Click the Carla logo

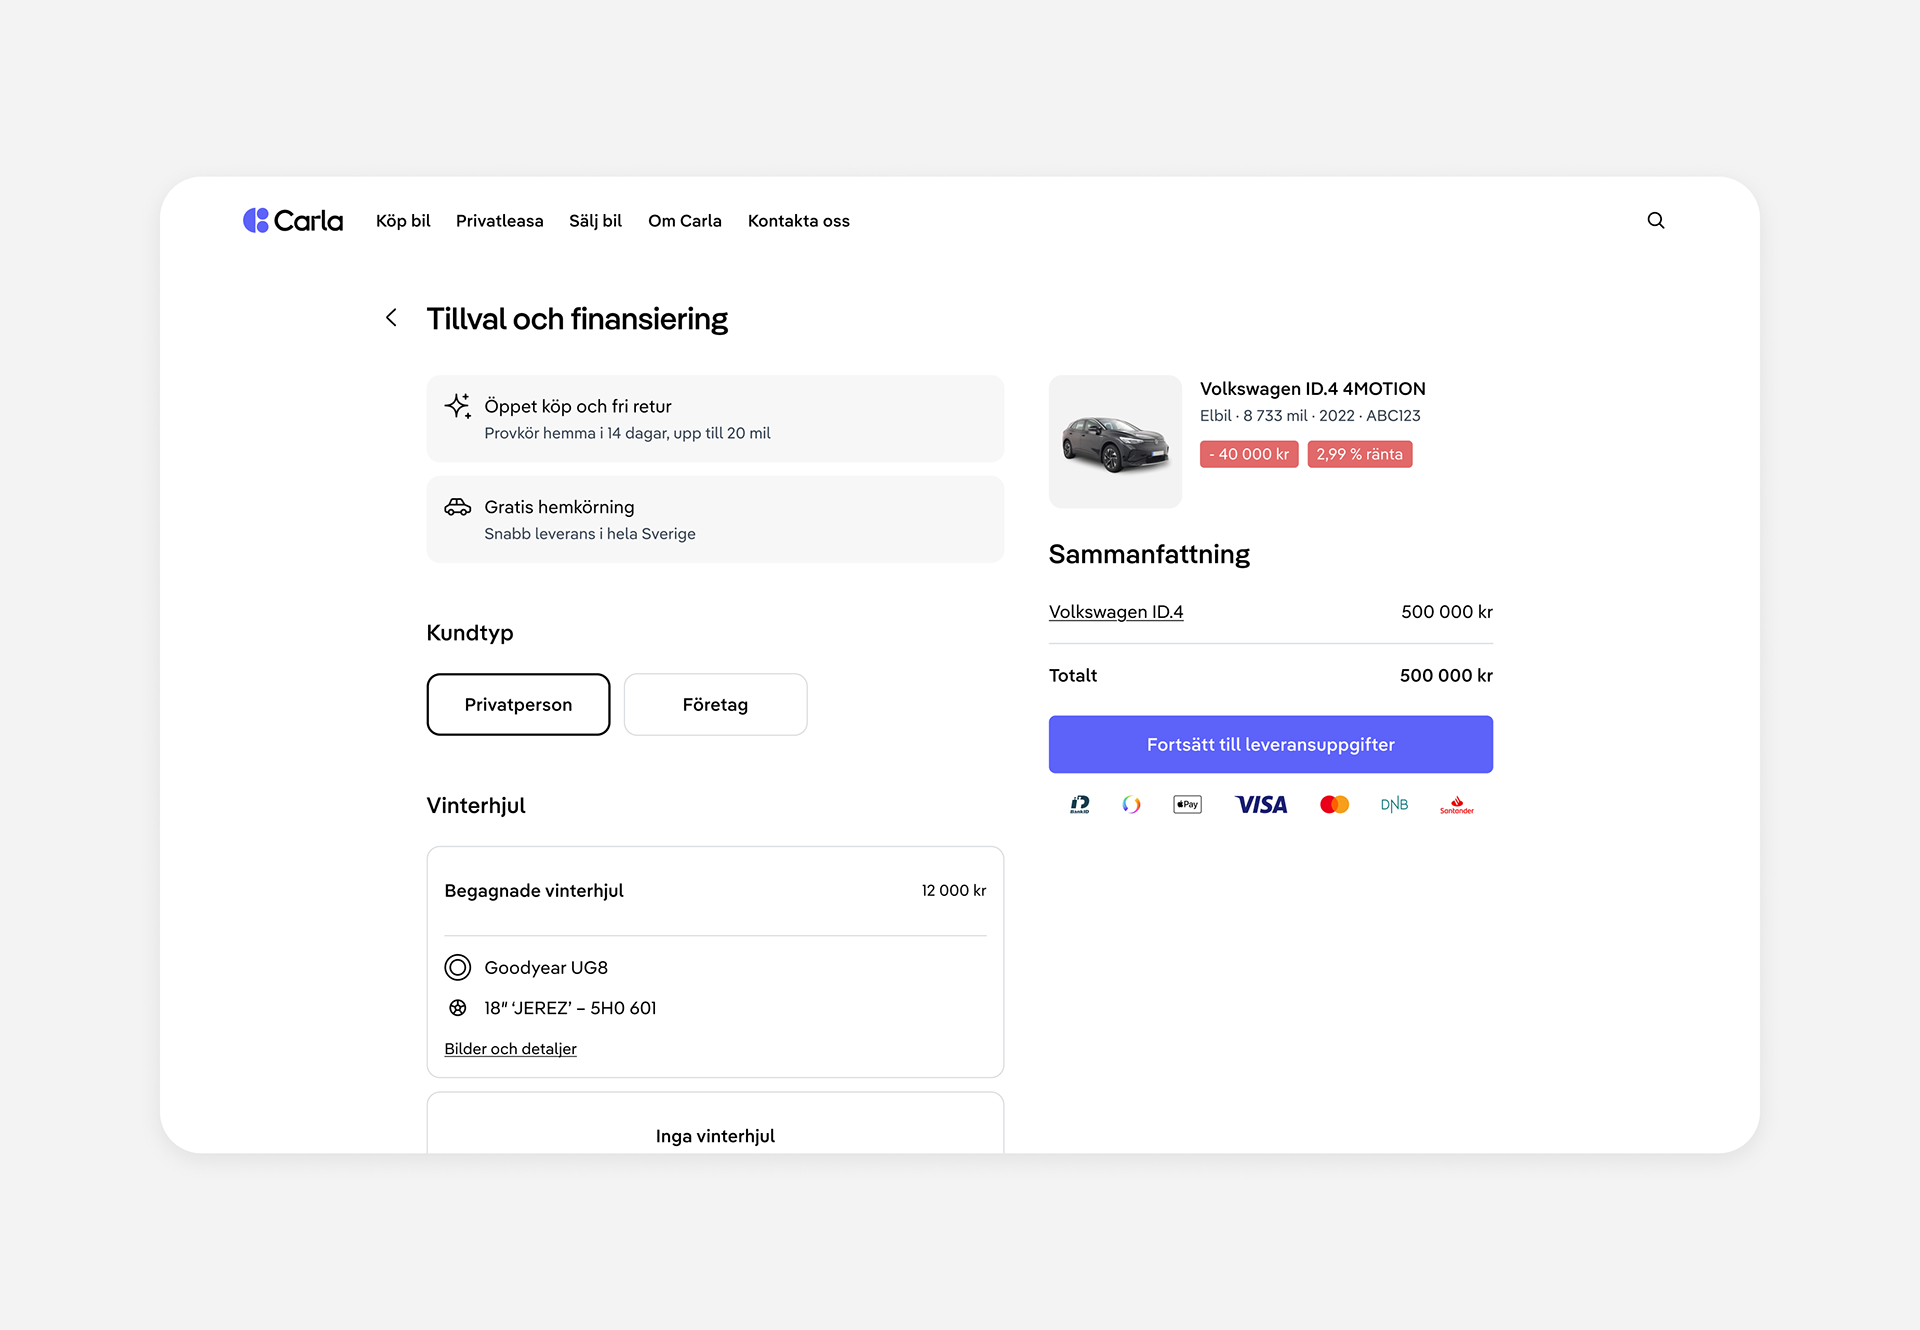click(293, 220)
